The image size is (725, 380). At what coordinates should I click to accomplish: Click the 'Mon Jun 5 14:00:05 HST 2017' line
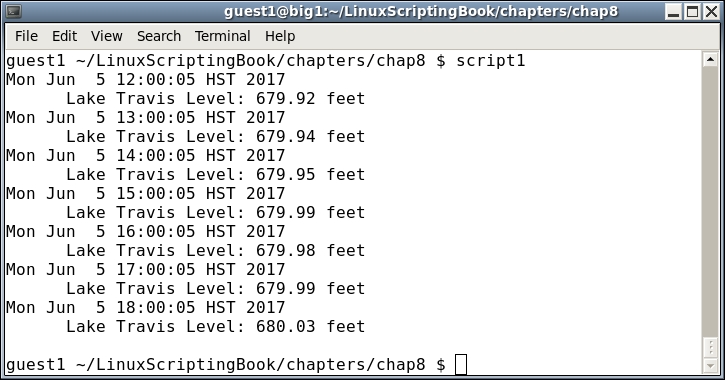146,155
